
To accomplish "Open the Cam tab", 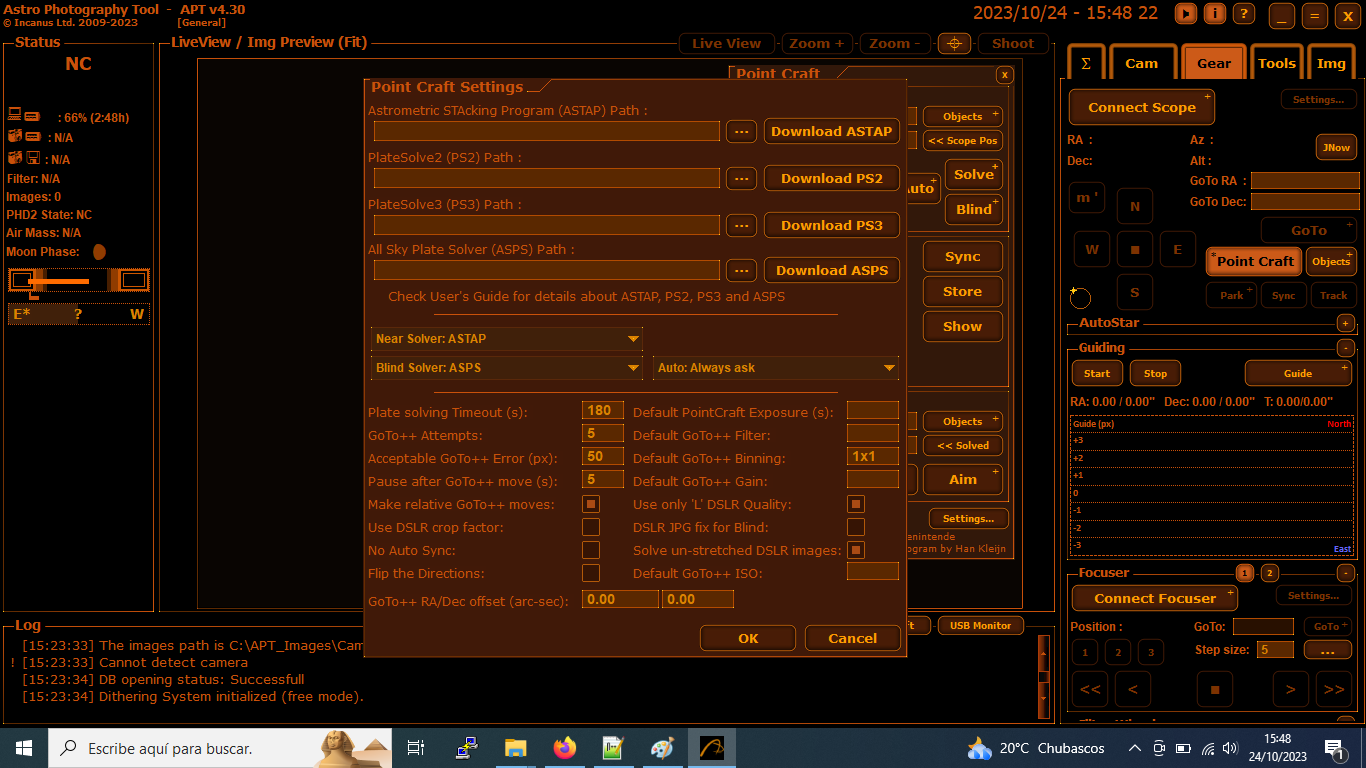I will [1141, 62].
